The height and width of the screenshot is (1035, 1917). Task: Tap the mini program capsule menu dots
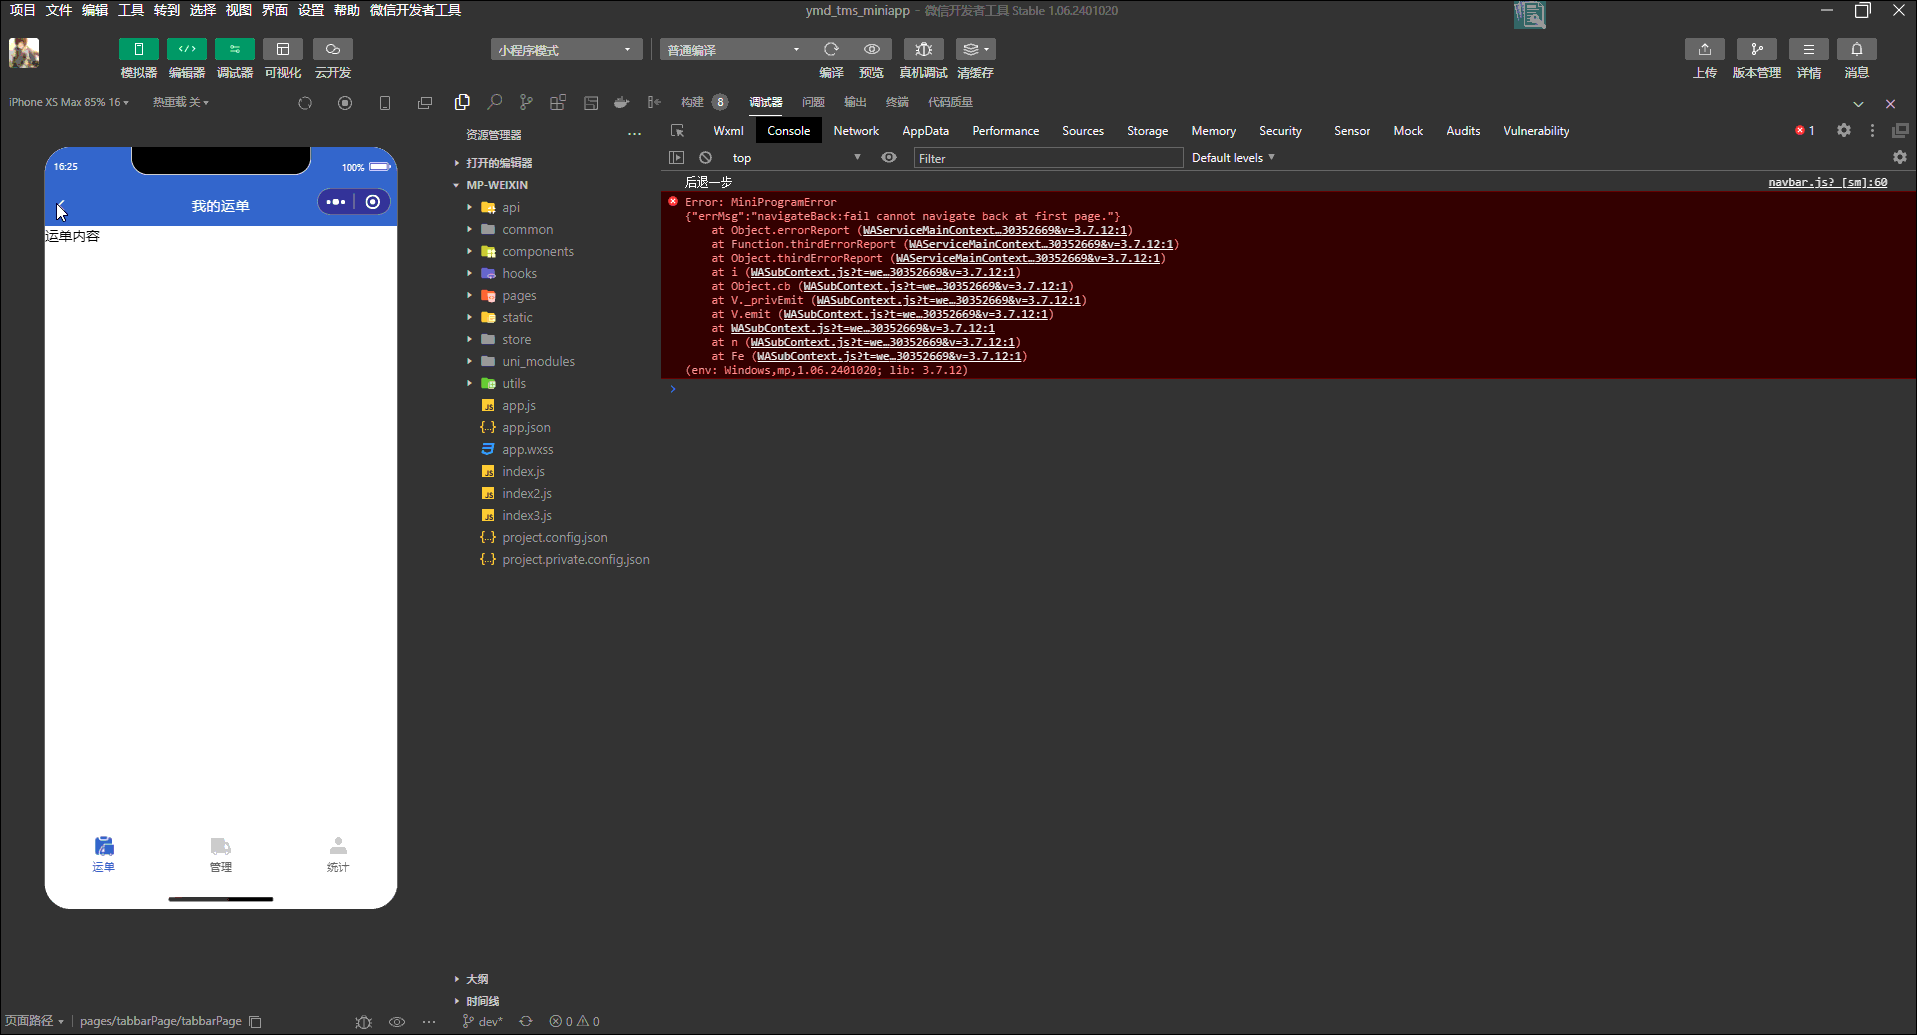(336, 202)
